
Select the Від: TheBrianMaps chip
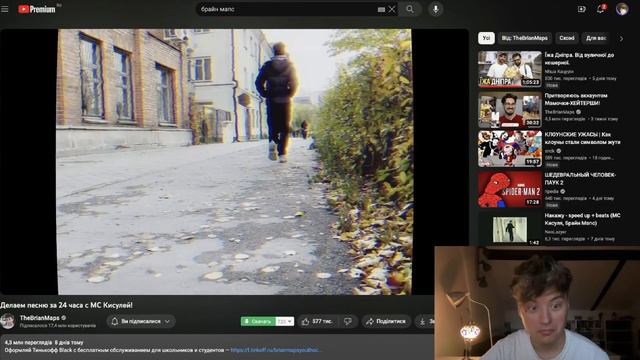coord(524,38)
